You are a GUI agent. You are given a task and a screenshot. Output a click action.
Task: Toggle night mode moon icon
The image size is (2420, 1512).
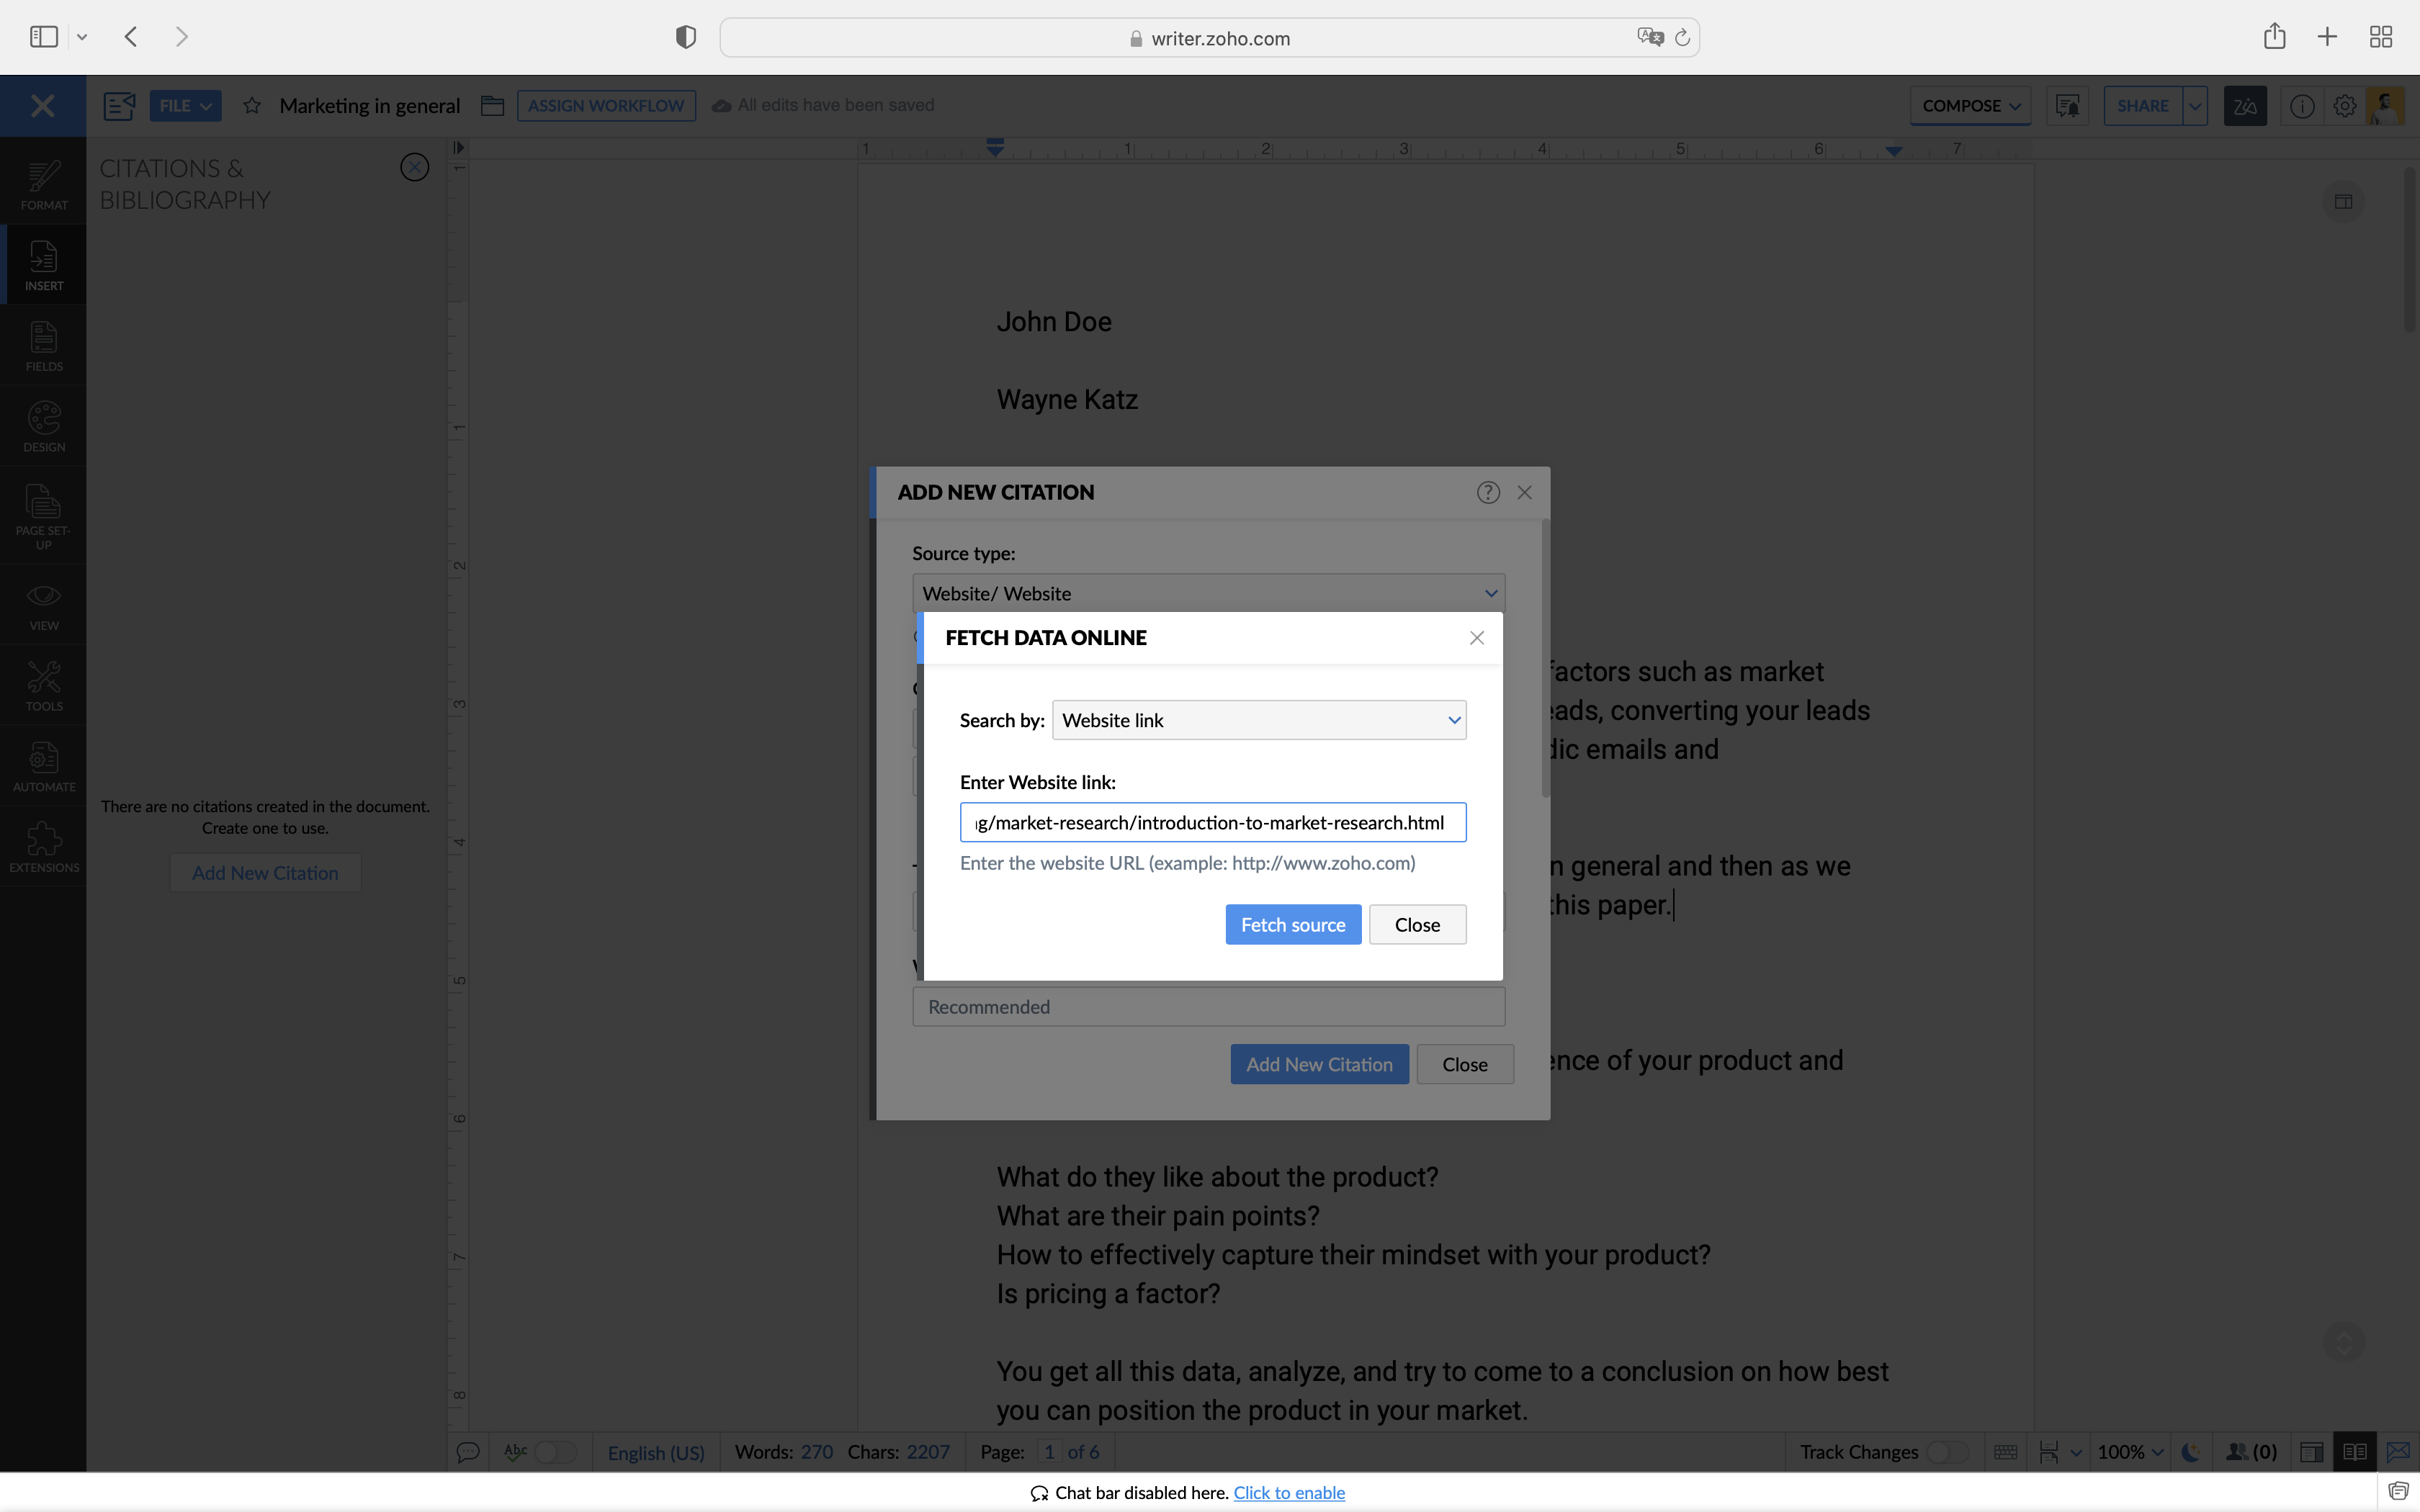coord(2191,1452)
